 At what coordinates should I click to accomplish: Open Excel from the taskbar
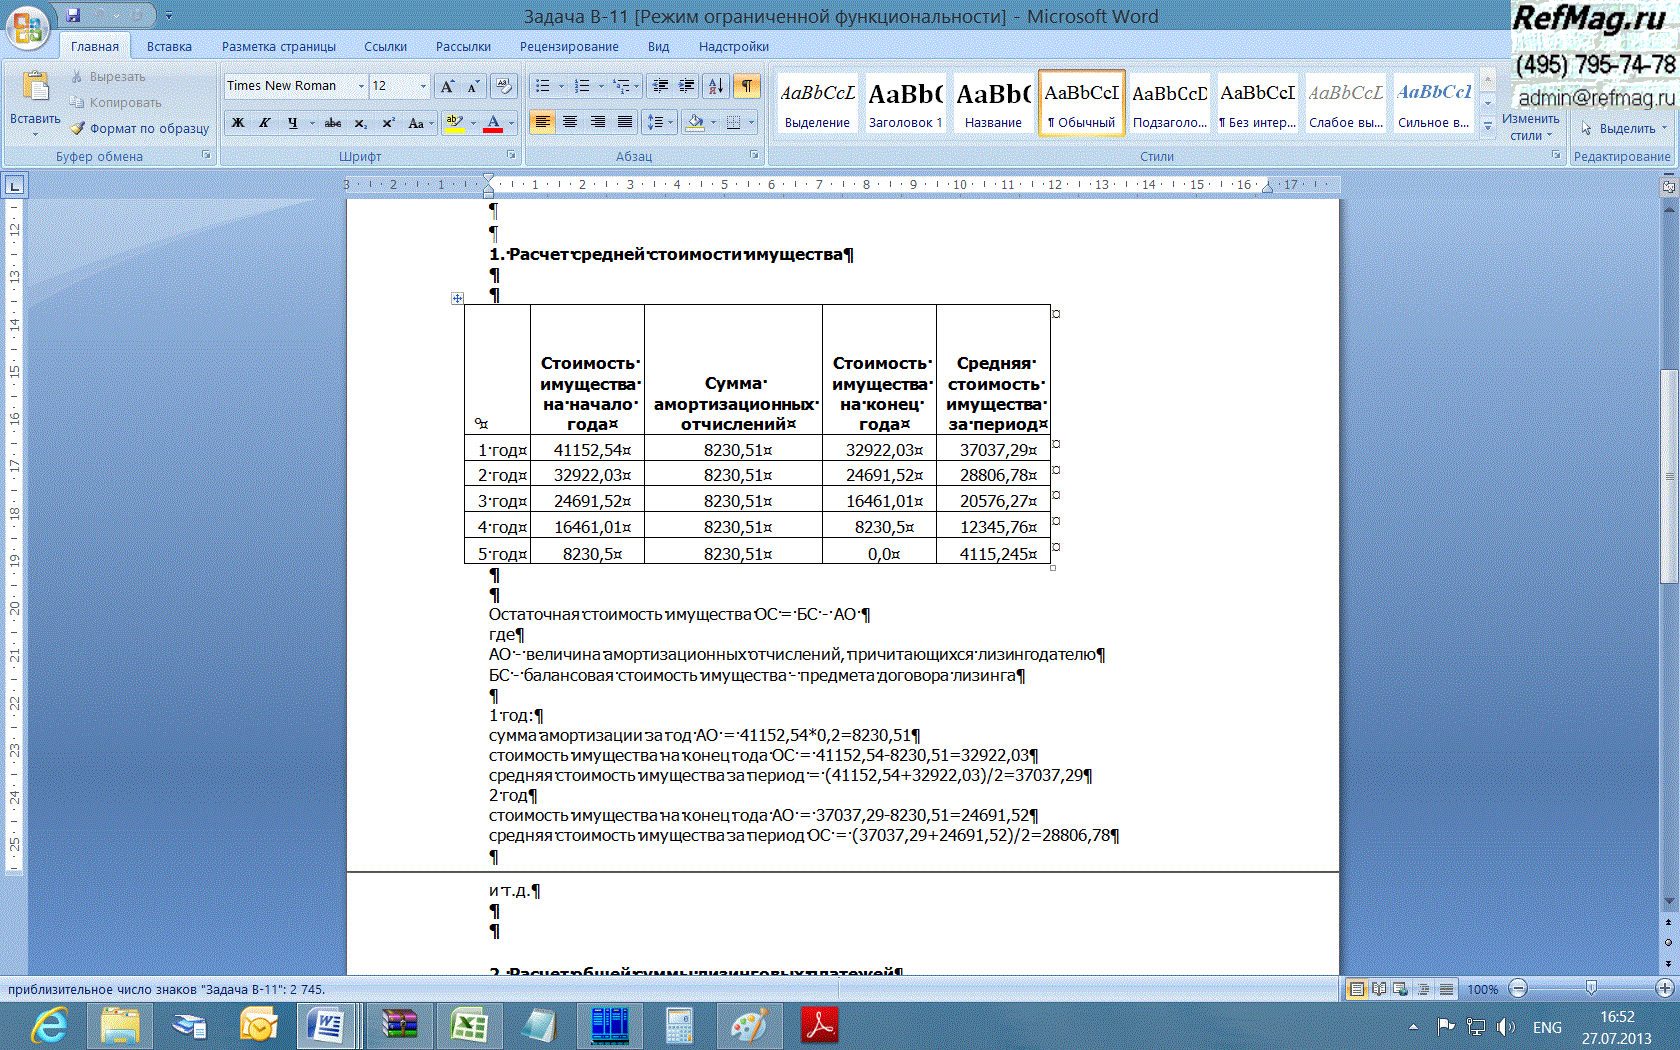468,1026
